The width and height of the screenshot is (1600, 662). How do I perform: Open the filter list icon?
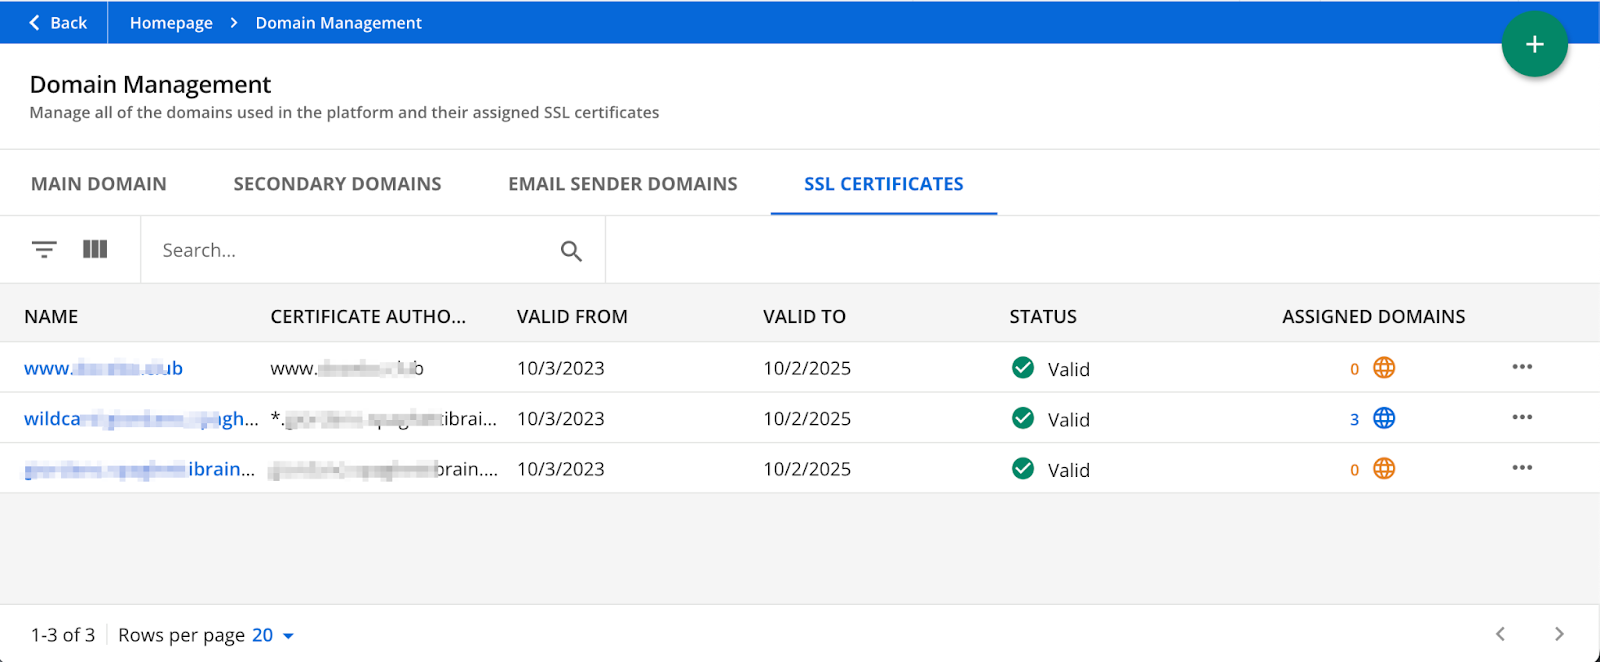[x=44, y=249]
